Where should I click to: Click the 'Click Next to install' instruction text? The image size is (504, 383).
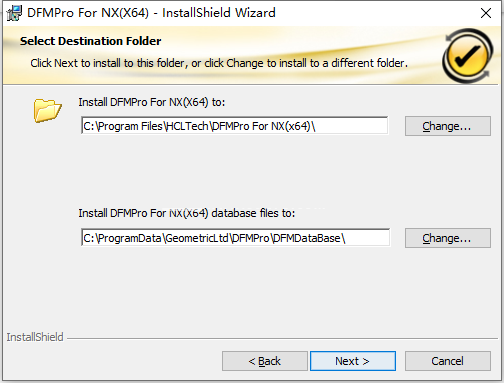coord(219,63)
